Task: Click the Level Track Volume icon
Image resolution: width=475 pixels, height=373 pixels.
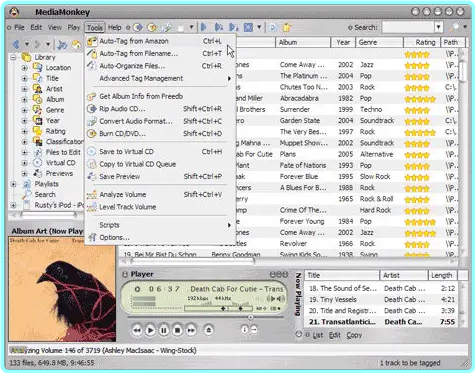Action: [x=91, y=207]
